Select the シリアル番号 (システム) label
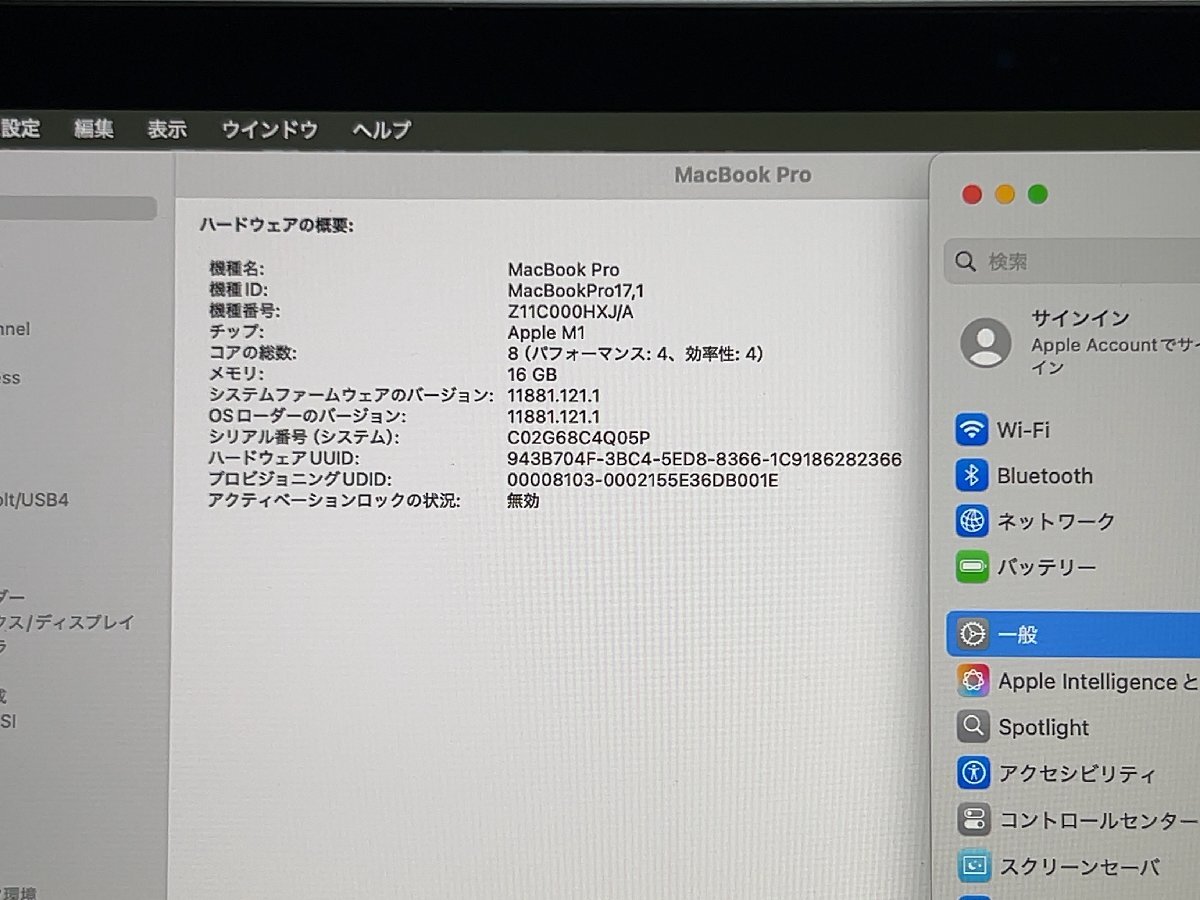Screen dimensions: 1200x900 304,438
